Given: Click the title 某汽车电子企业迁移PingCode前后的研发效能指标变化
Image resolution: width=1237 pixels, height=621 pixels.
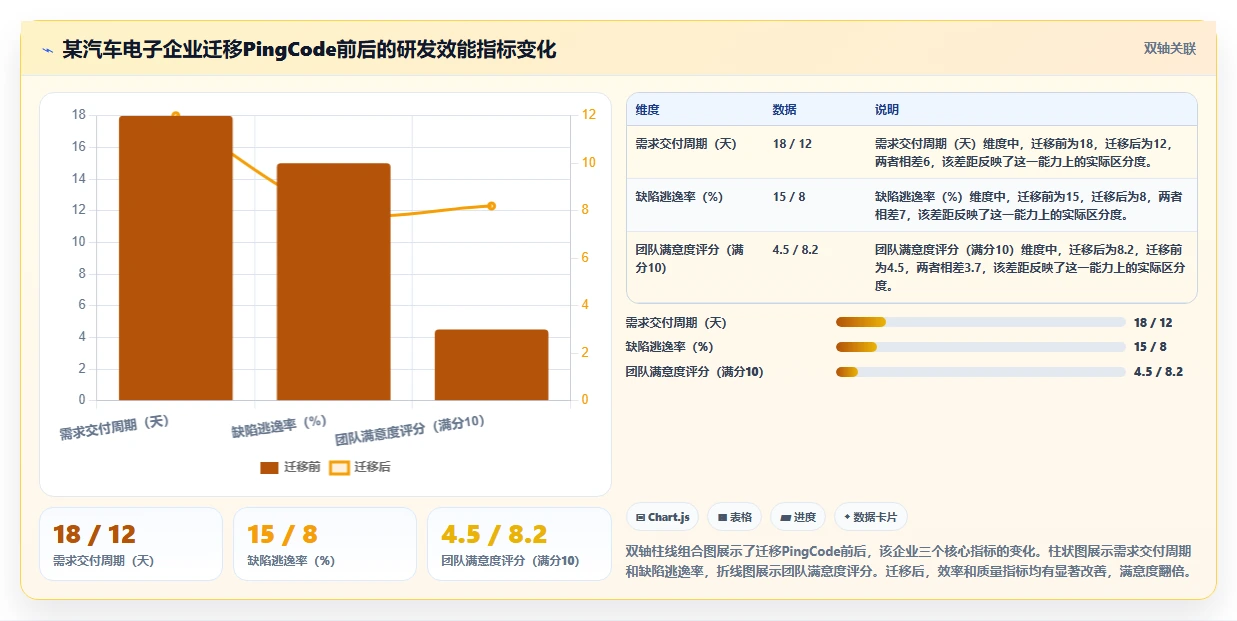Looking at the screenshot, I should click(309, 50).
